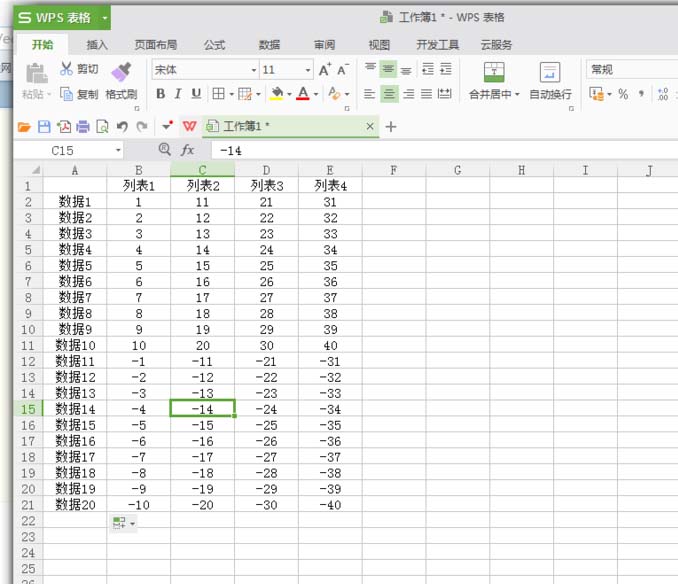
Task: Click the increase indent icon
Action: 446,69
